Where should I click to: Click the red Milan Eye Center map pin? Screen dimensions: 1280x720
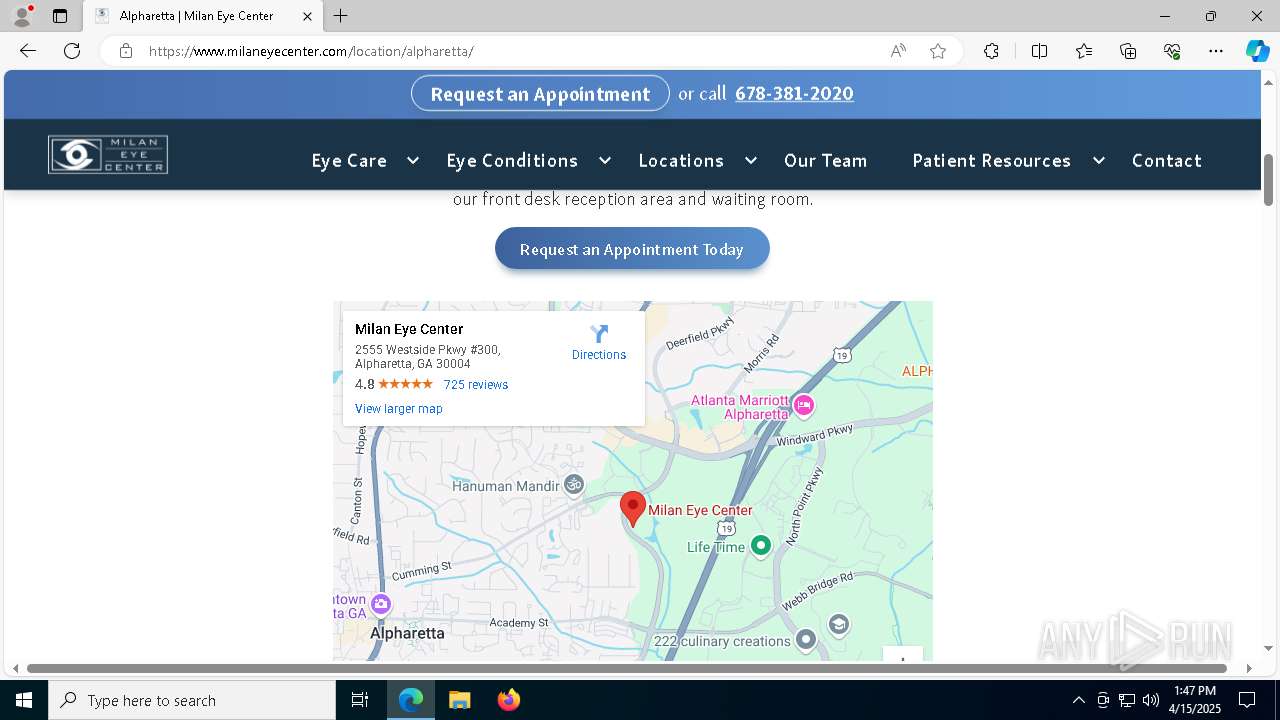pos(632,508)
